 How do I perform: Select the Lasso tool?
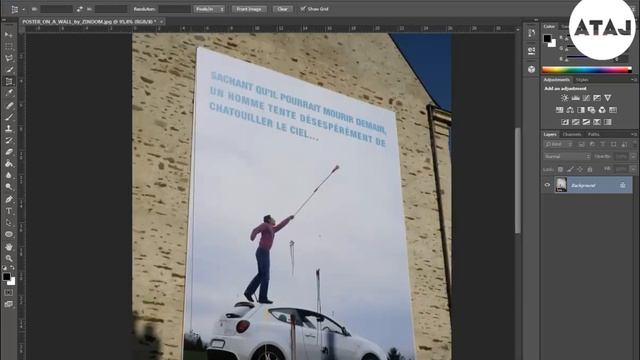[x=9, y=58]
